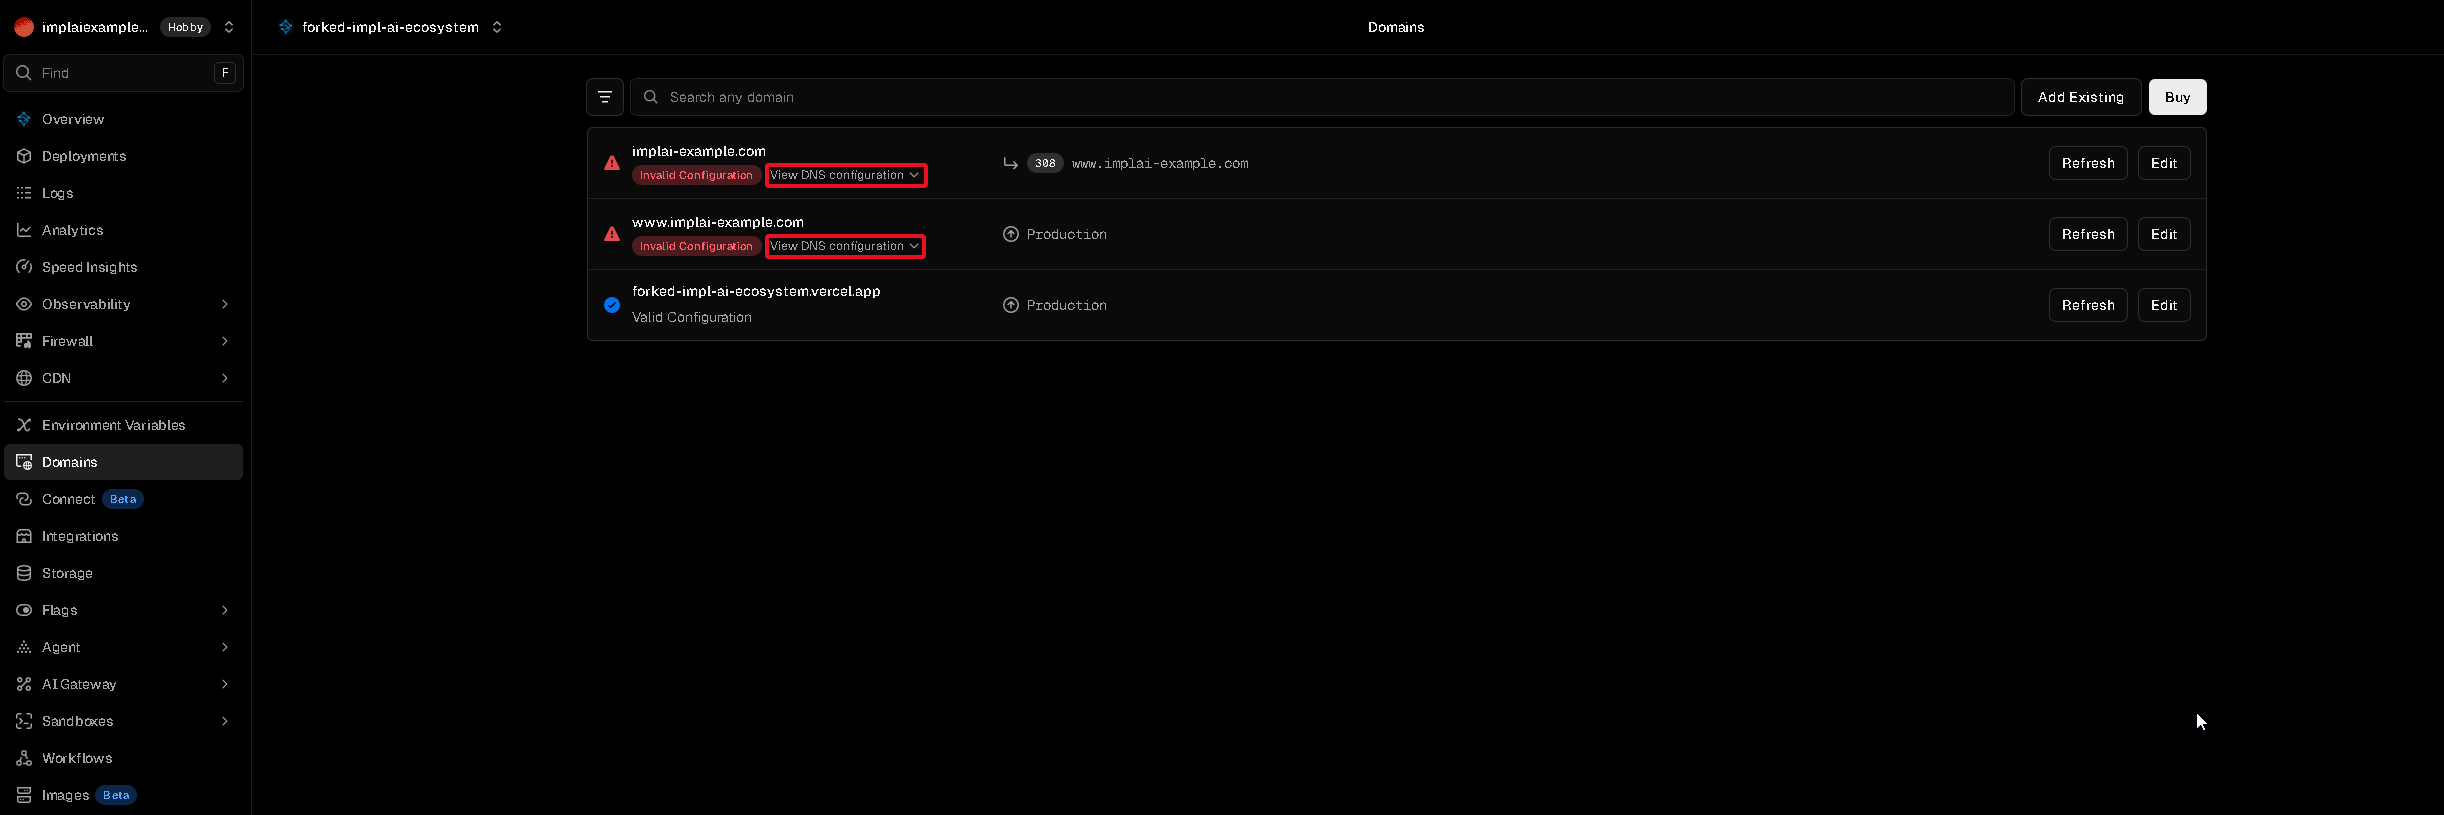Go to Images Beta in sidebar
This screenshot has width=2444, height=815.
(124, 795)
